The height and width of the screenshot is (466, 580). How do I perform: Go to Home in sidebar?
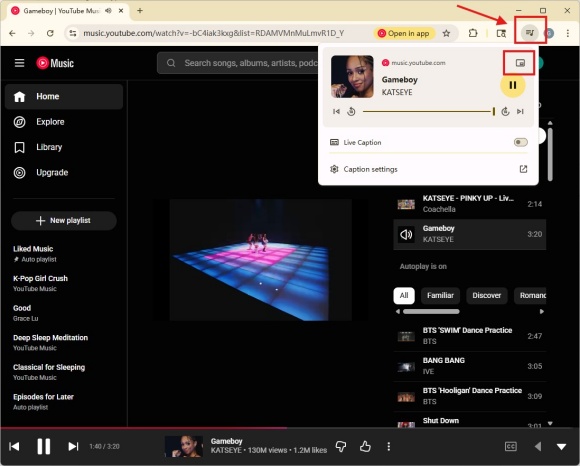64,97
